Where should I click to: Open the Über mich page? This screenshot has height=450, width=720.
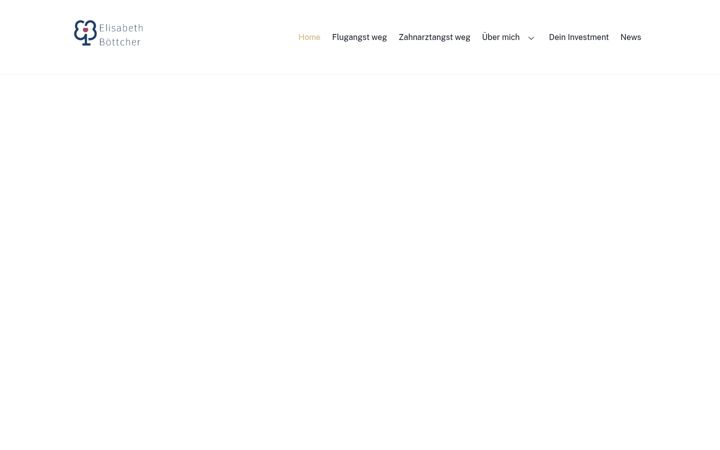[x=501, y=37]
